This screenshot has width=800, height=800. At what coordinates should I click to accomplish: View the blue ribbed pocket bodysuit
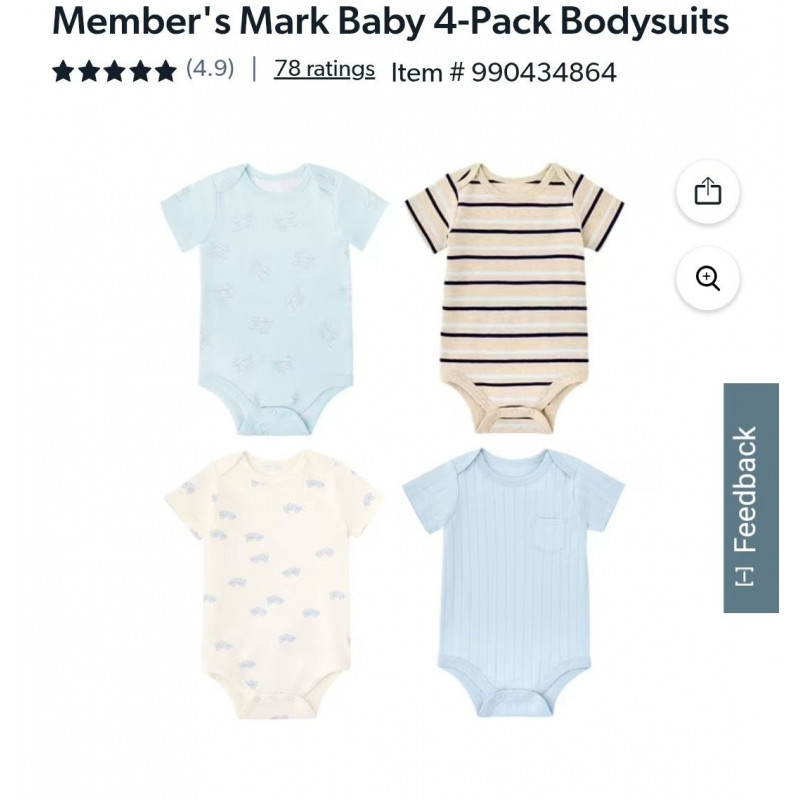[x=514, y=583]
